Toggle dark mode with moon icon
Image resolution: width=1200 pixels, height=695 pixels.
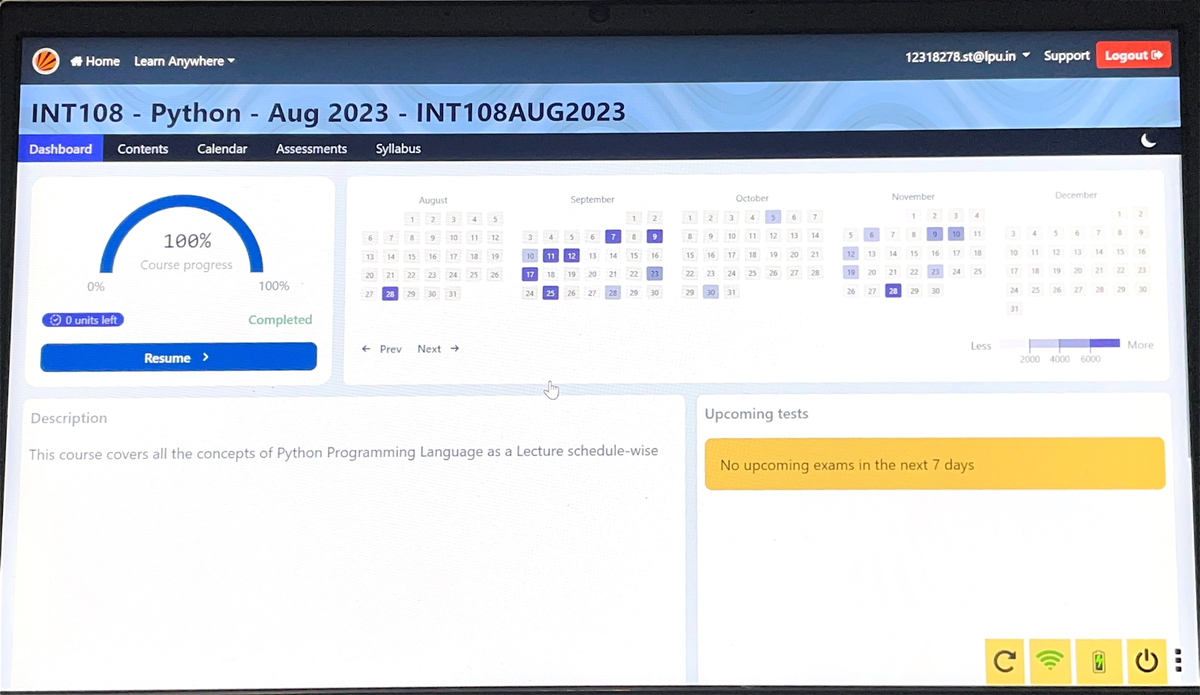[x=1149, y=141]
